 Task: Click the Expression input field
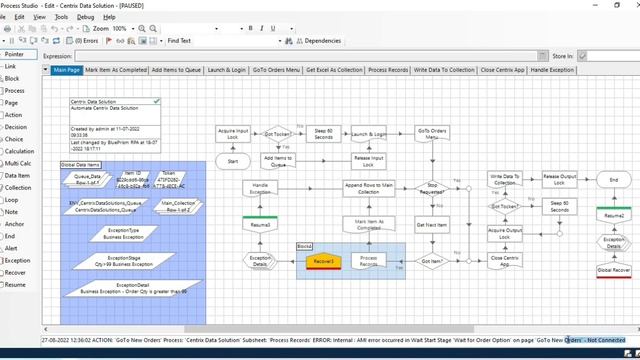pos(306,56)
